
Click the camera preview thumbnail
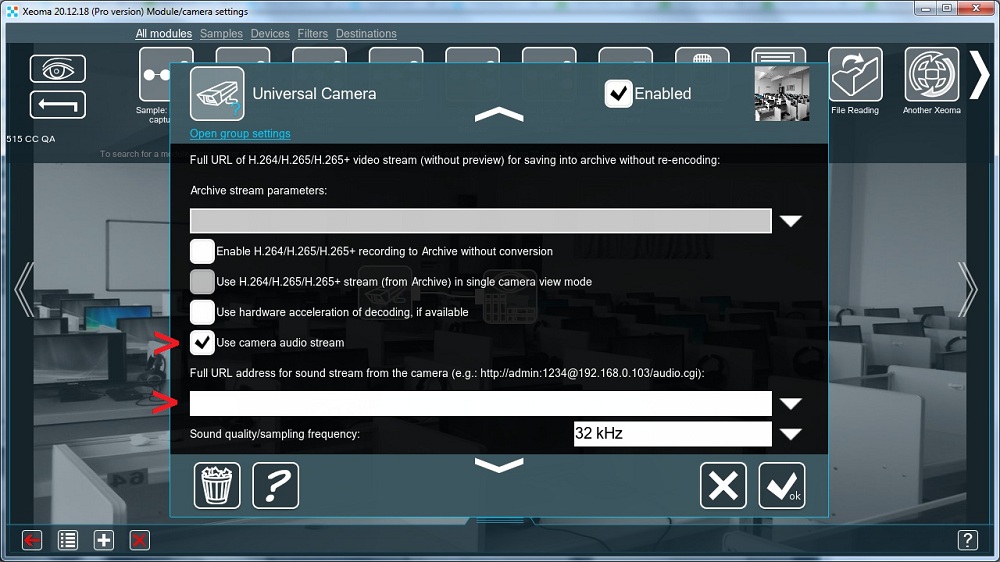[x=782, y=94]
